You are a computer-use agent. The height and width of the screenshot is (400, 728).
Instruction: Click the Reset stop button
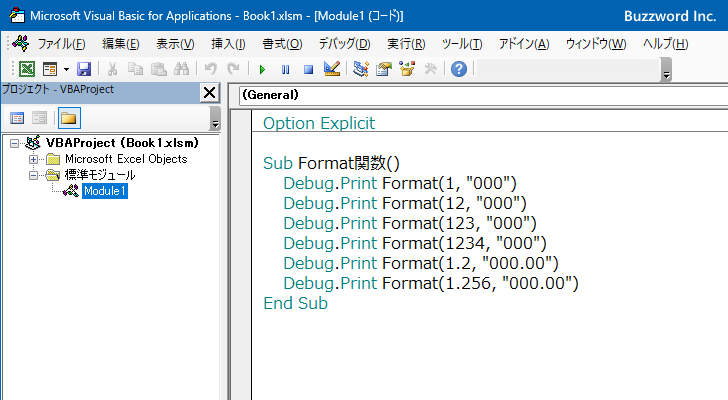pos(308,70)
